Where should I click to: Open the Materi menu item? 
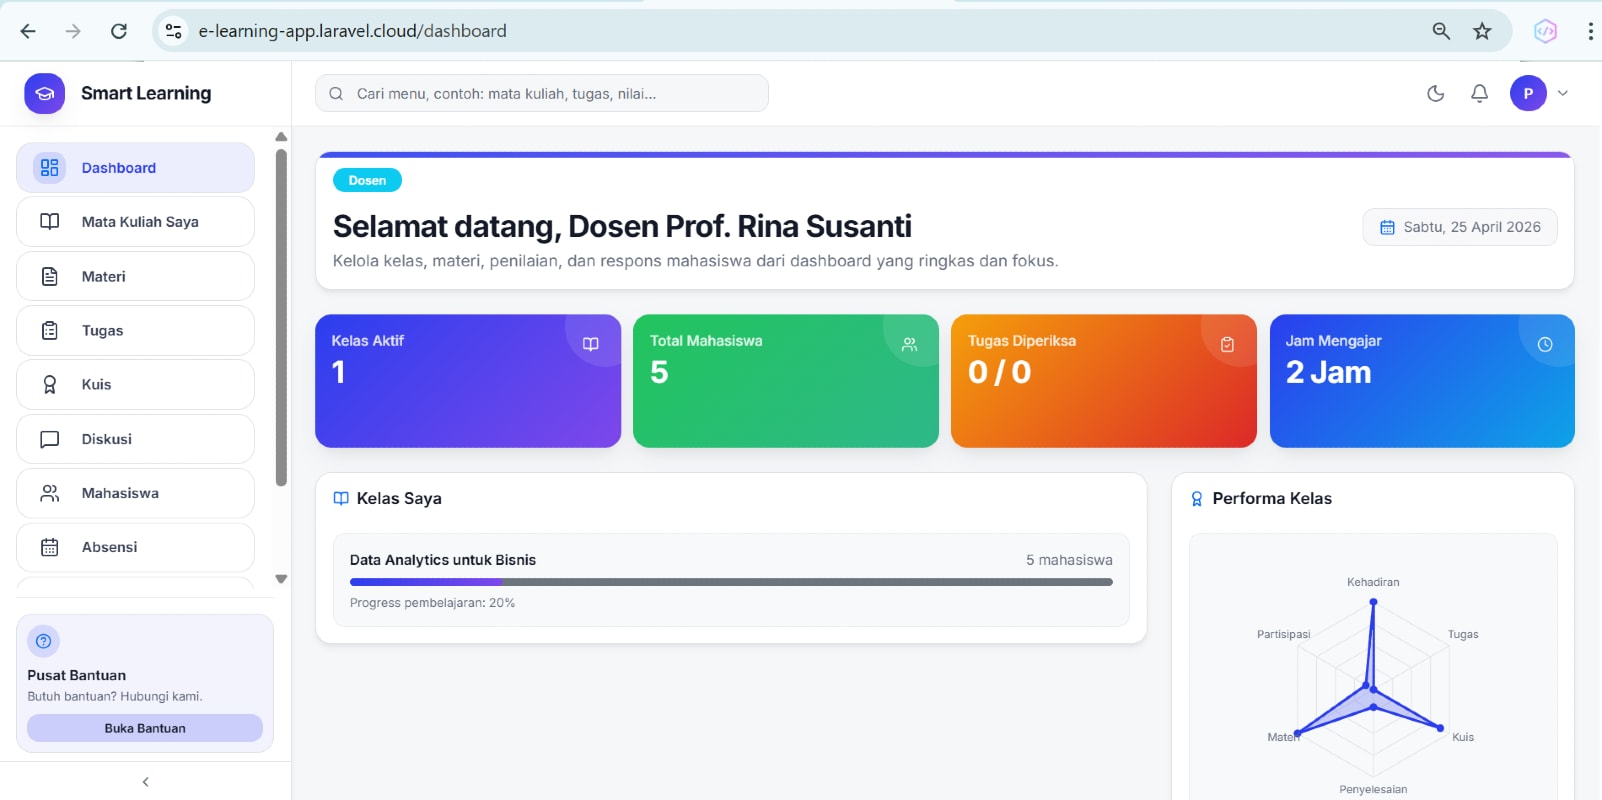pos(135,276)
